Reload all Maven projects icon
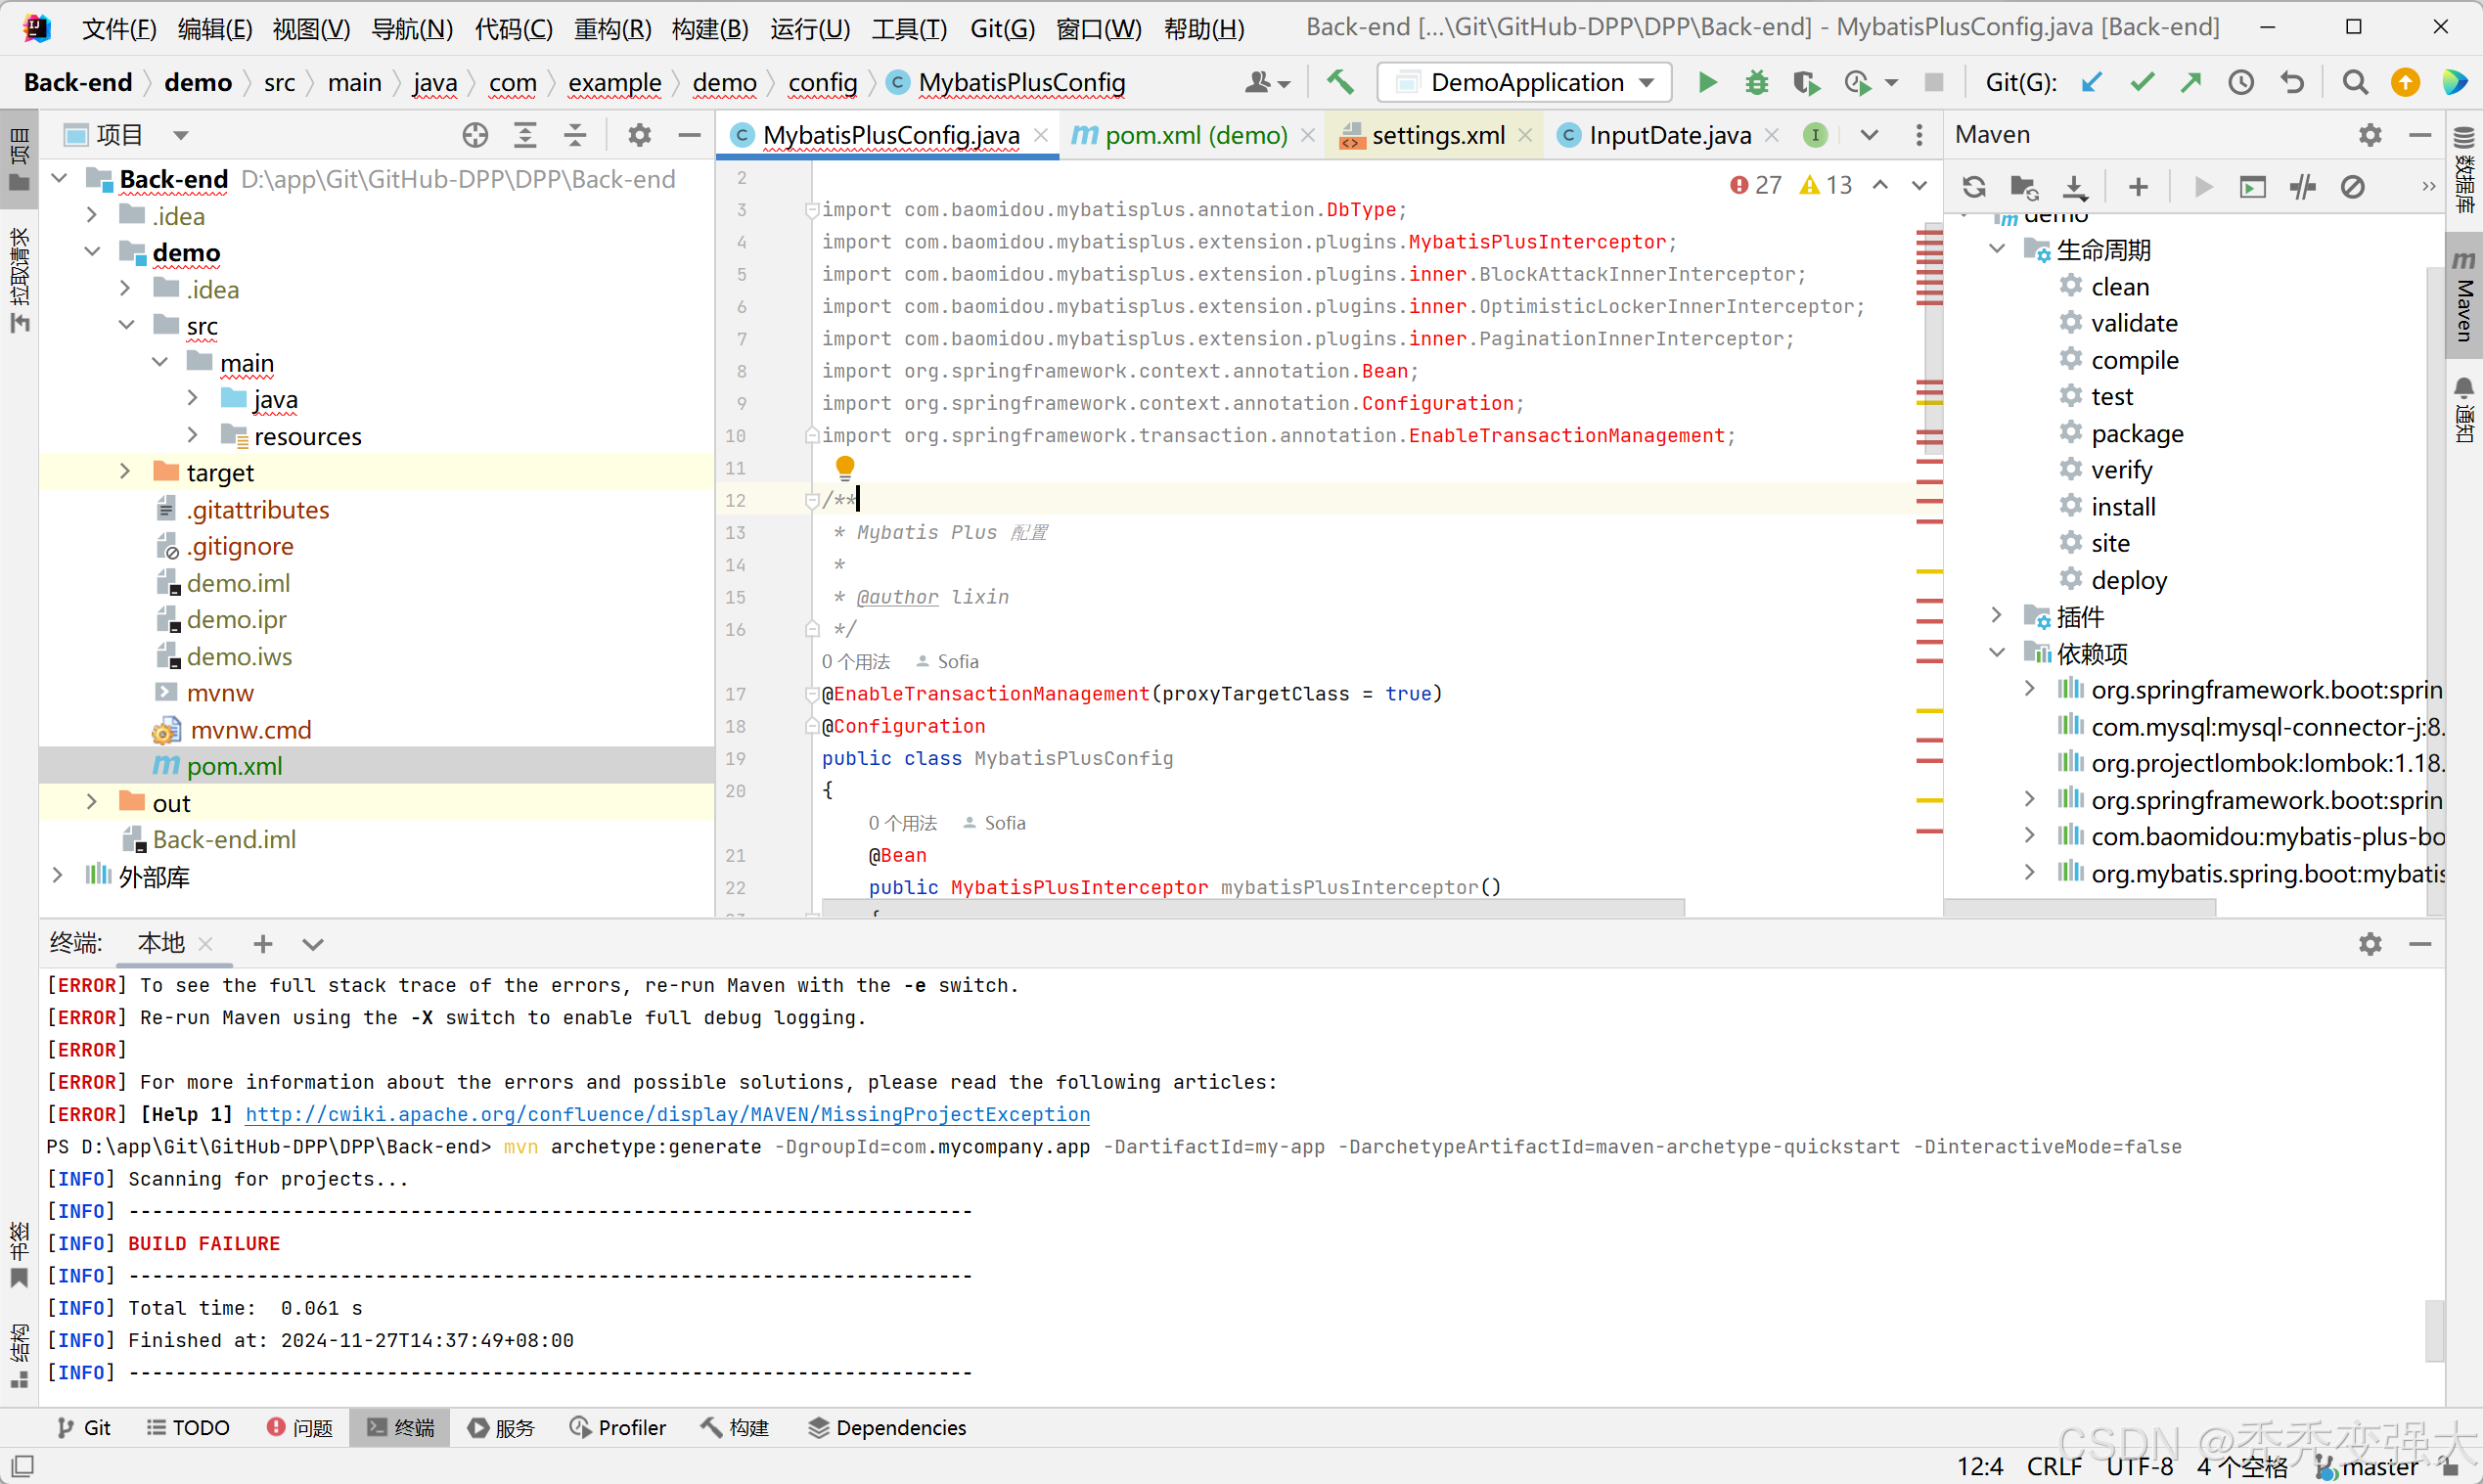 click(x=1974, y=187)
